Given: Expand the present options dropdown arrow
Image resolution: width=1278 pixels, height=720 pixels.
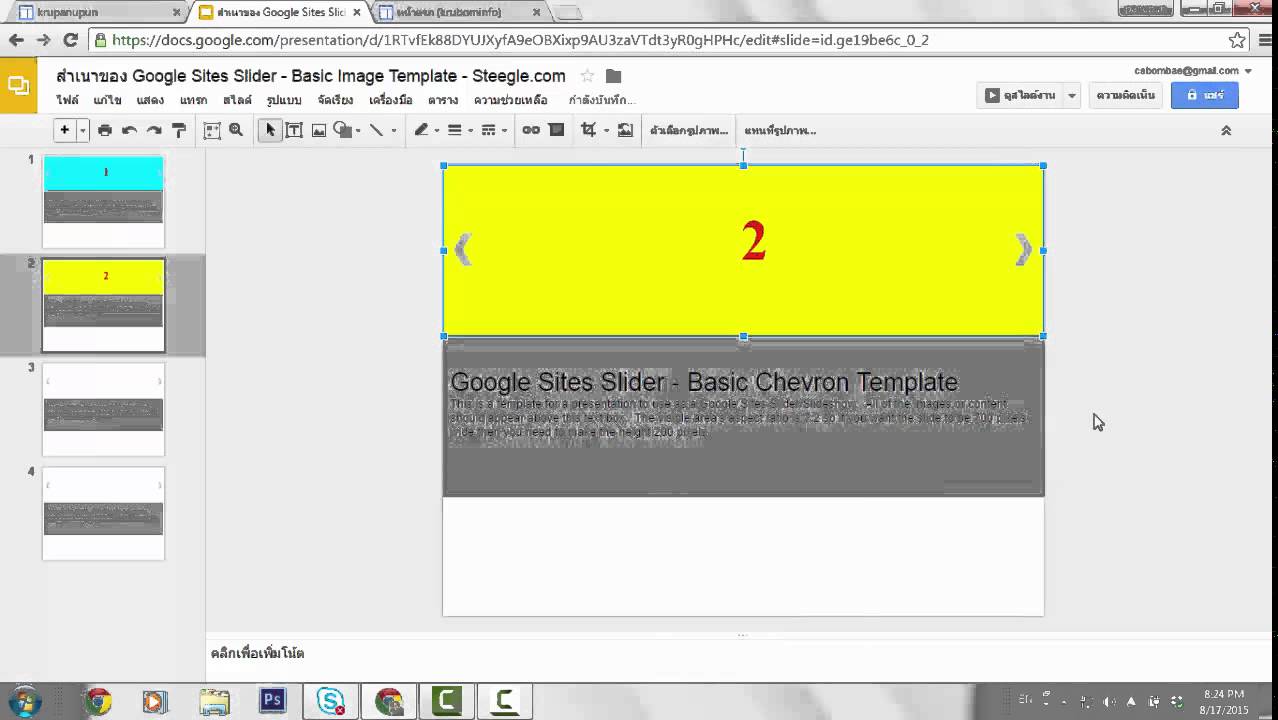Looking at the screenshot, I should (1072, 95).
